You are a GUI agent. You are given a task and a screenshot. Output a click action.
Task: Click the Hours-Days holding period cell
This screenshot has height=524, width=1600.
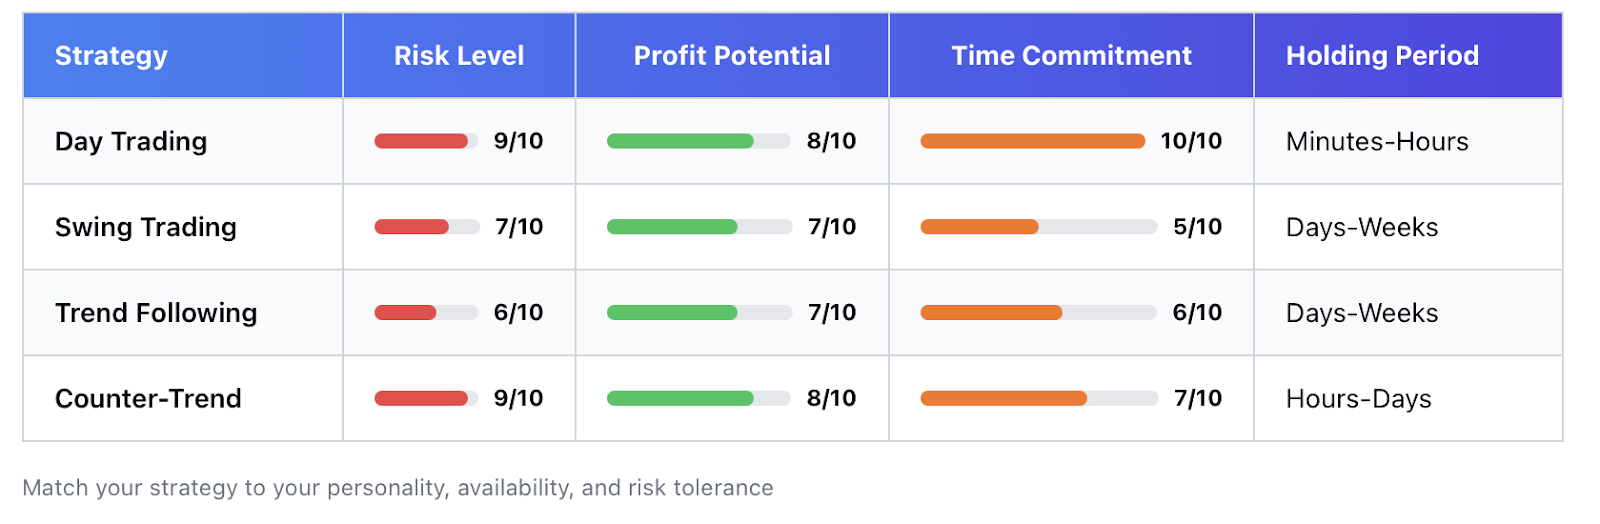[x=1358, y=399]
